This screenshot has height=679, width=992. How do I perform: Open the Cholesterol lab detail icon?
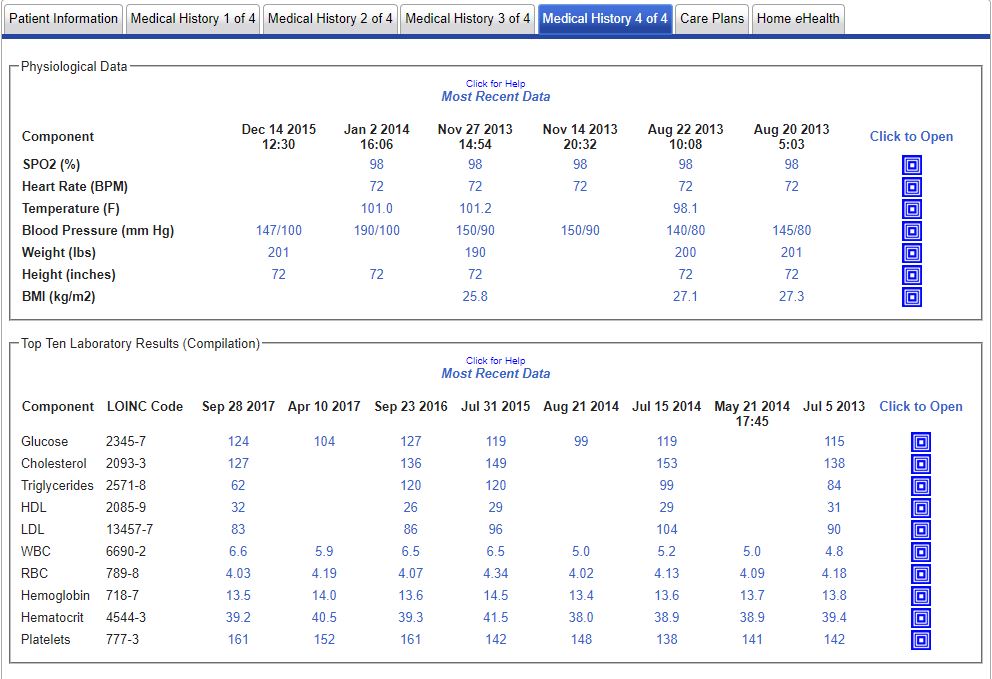click(x=921, y=464)
